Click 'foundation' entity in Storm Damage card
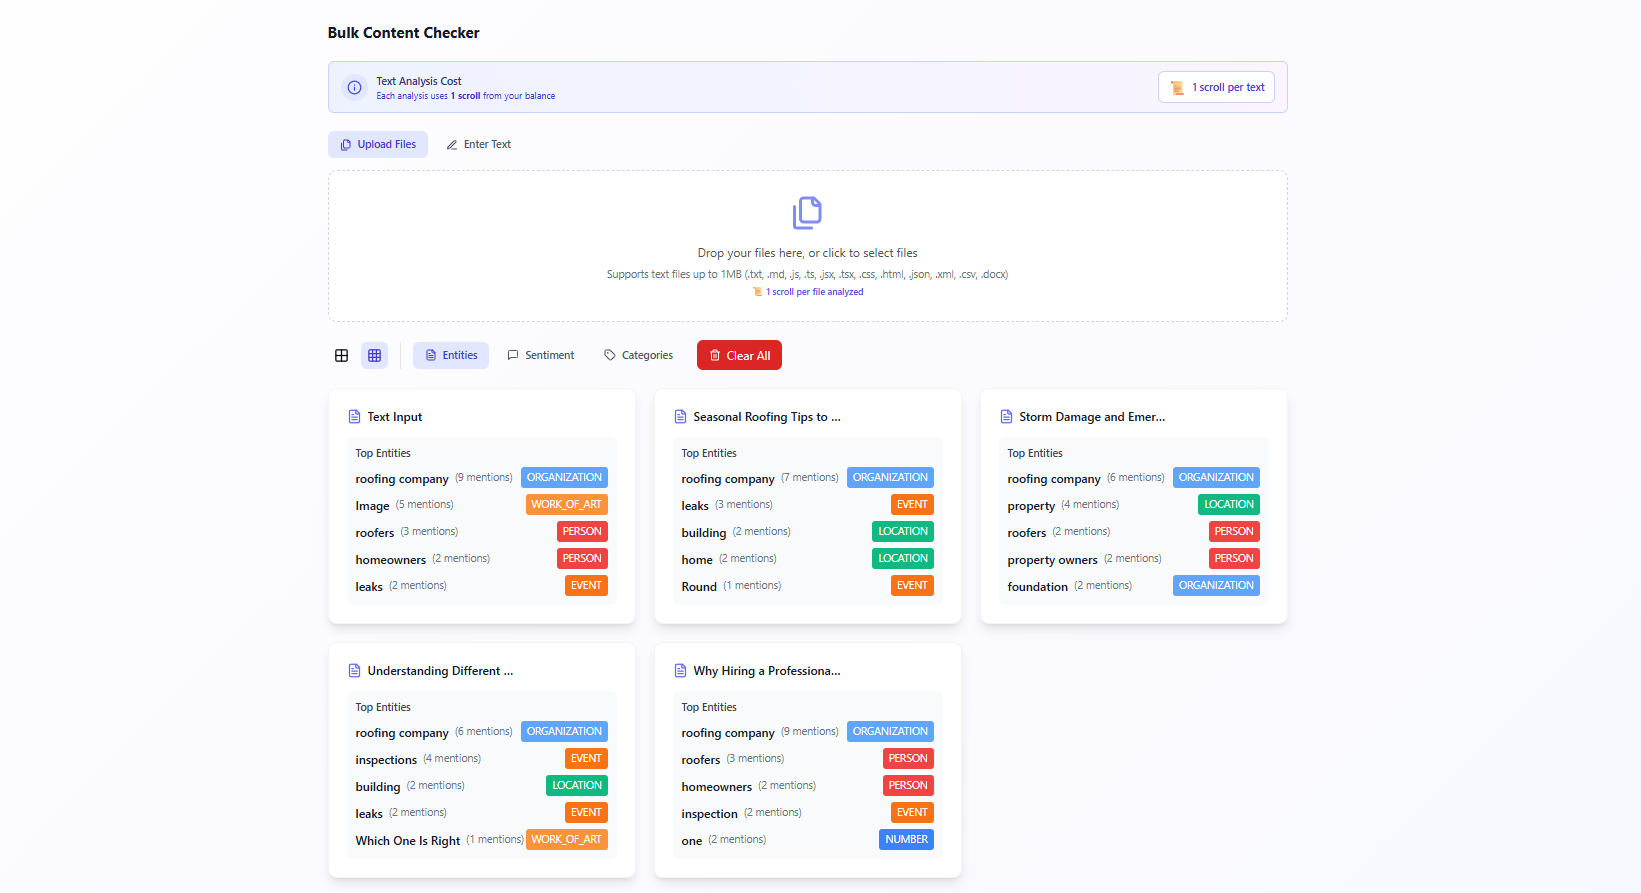The height and width of the screenshot is (893, 1641). pyautogui.click(x=1037, y=587)
